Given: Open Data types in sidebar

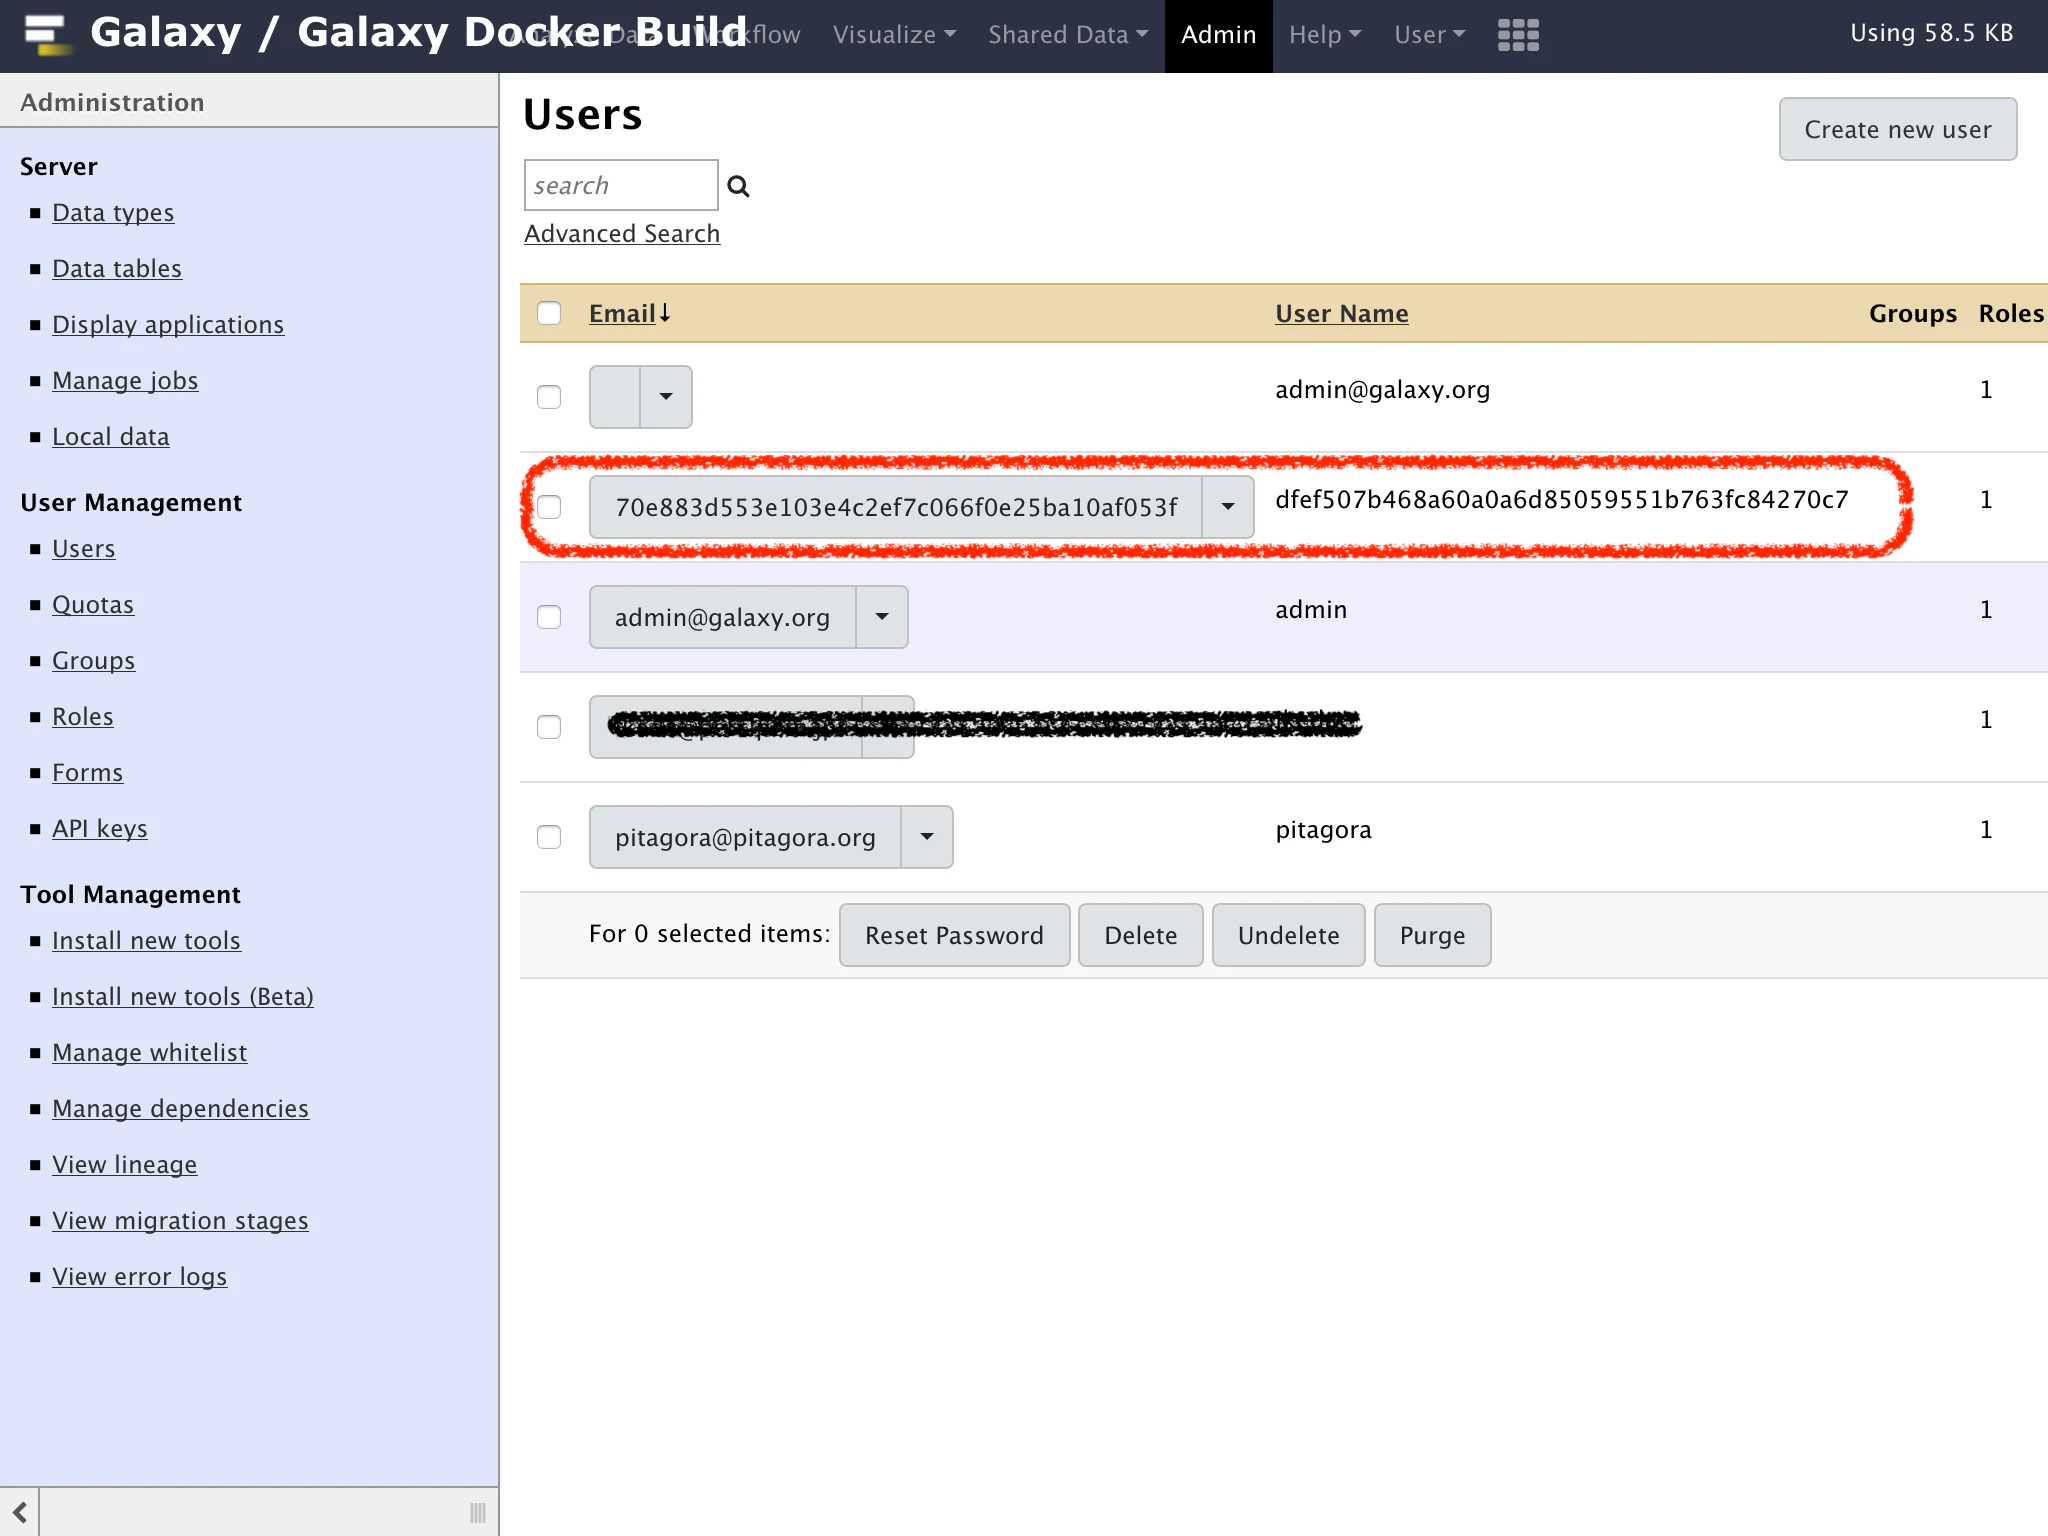Looking at the screenshot, I should click(113, 213).
